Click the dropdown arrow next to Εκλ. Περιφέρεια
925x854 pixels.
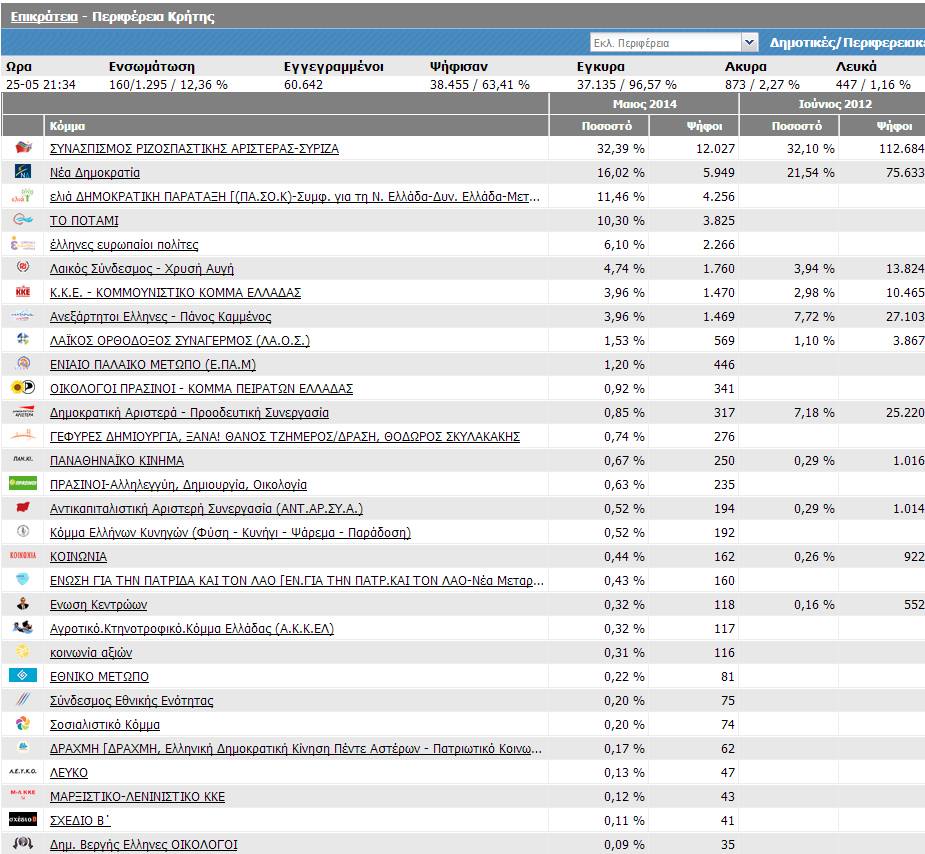(749, 43)
